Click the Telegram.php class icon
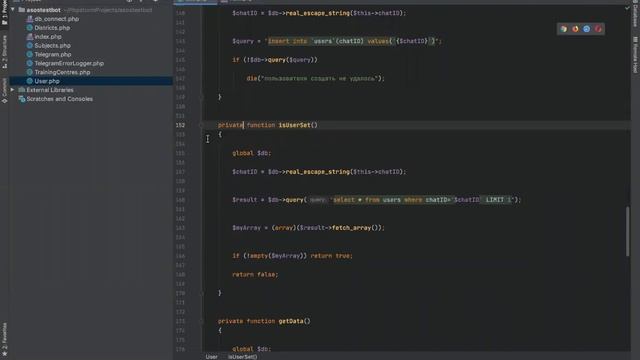 [29, 54]
